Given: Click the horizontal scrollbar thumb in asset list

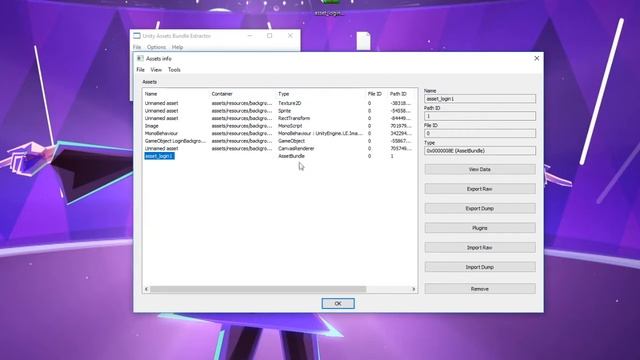Looking at the screenshot, I should (258, 289).
